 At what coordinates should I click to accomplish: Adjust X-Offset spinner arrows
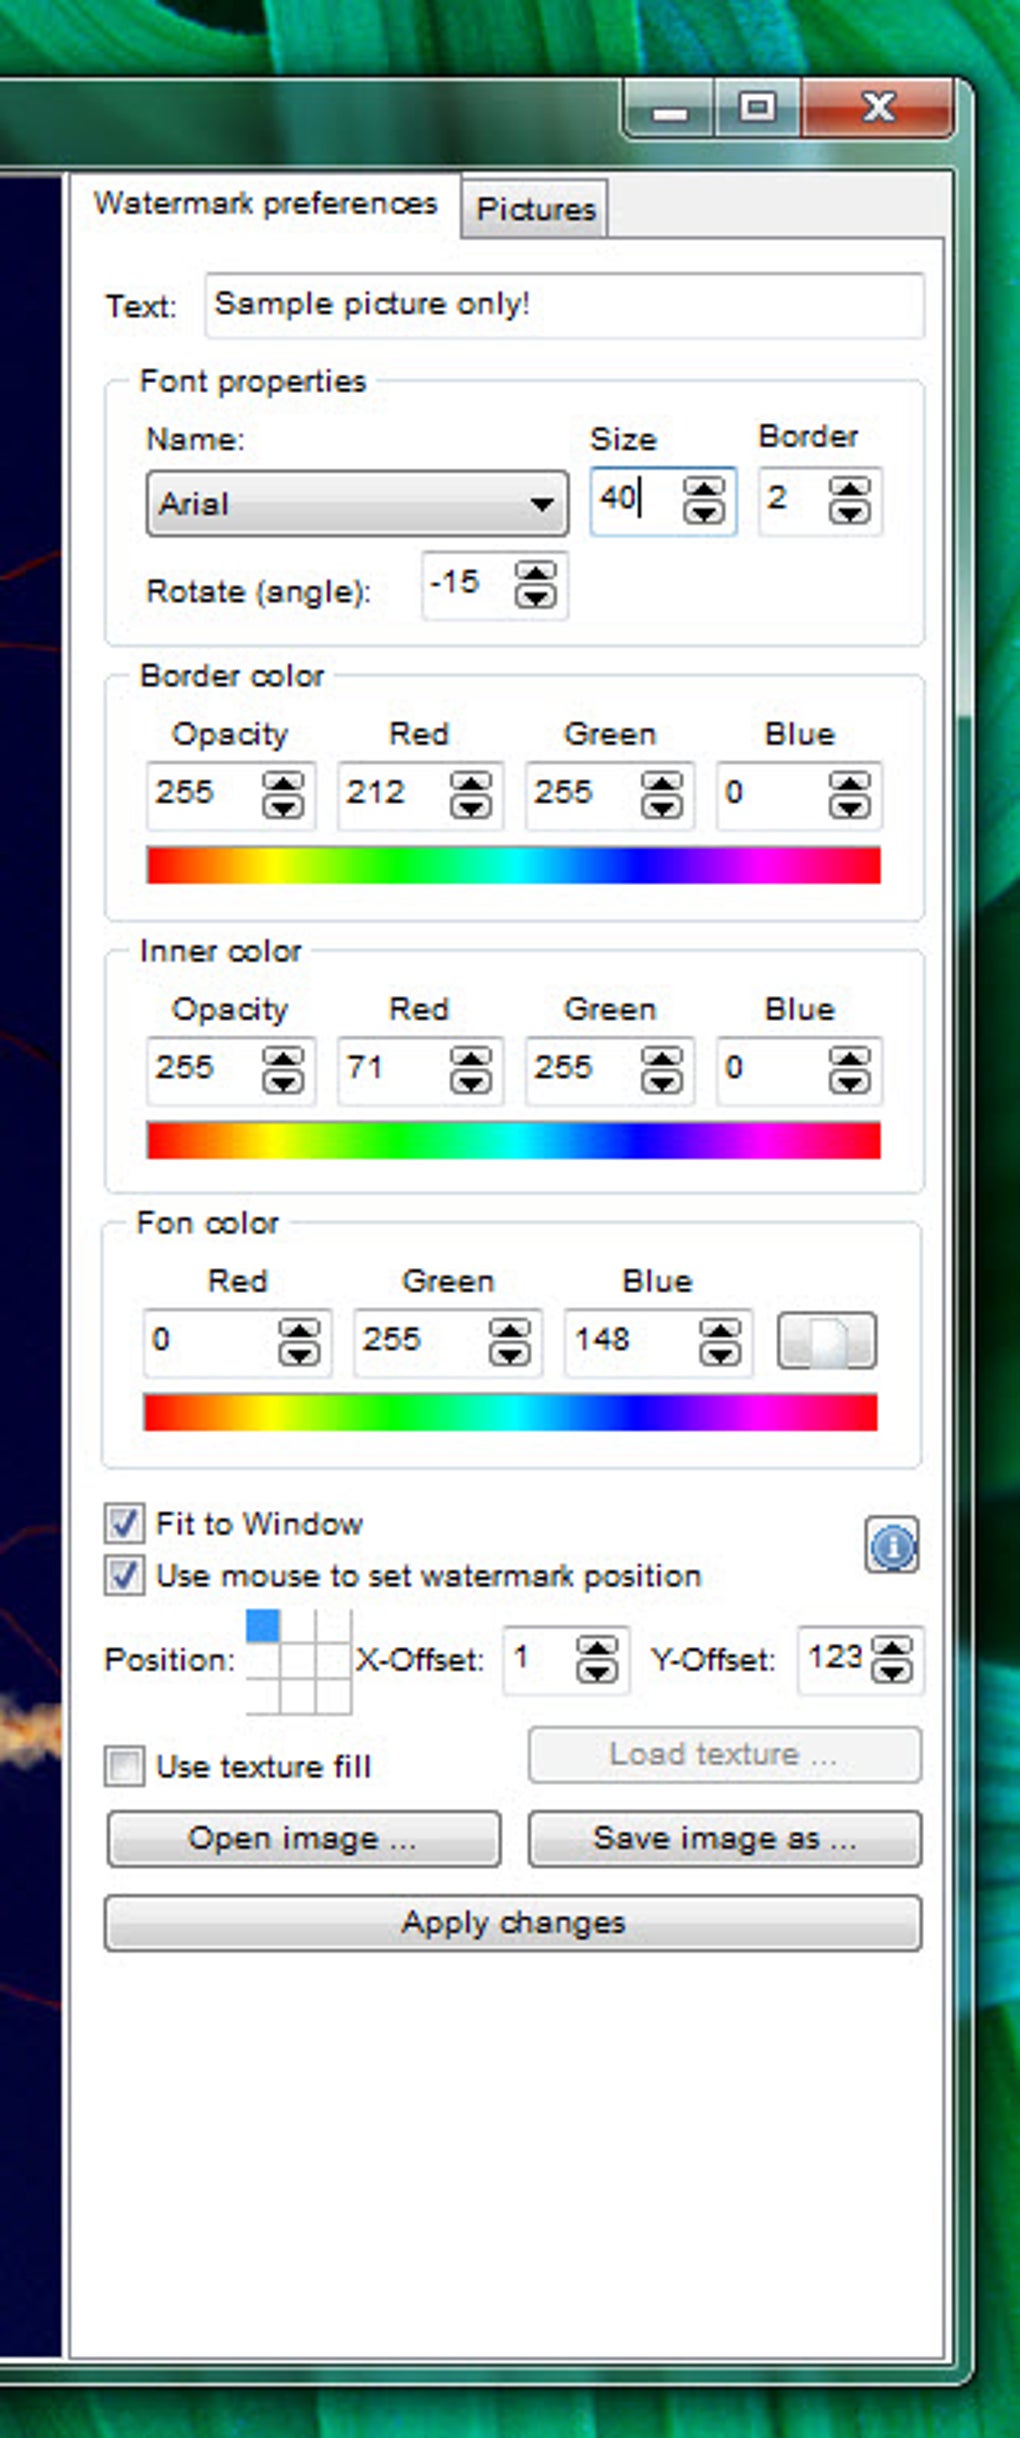[597, 1660]
